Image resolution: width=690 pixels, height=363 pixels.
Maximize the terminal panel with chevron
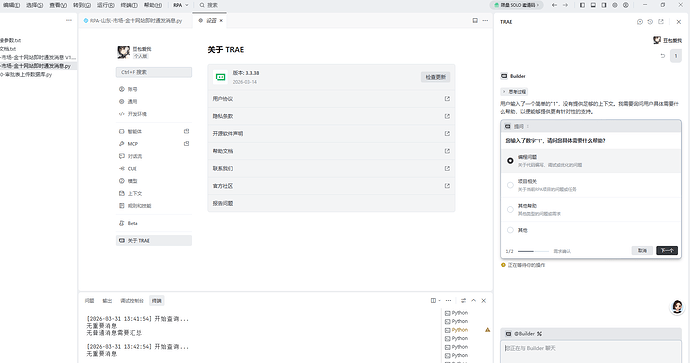pos(473,301)
